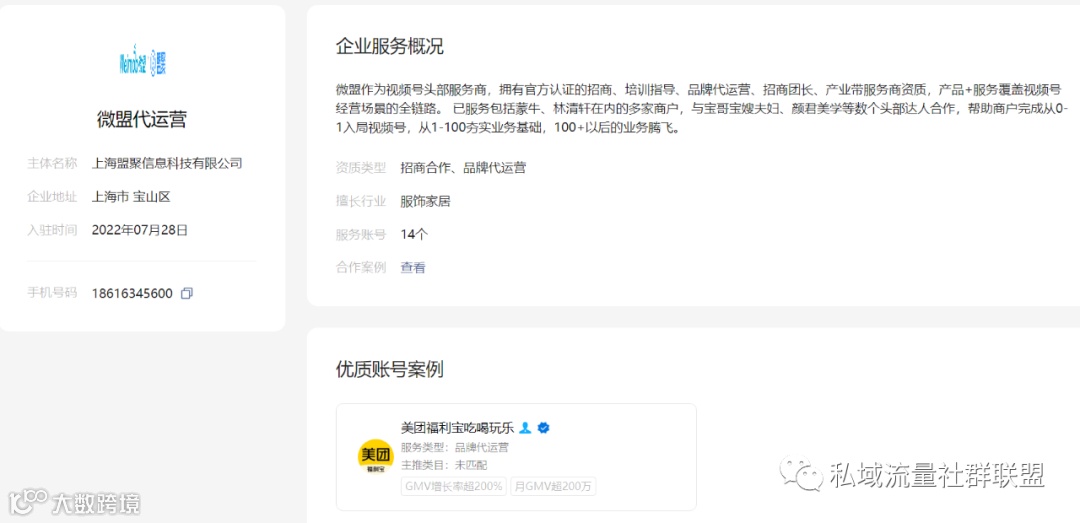1080x523 pixels.
Task: Click the address 上海市 宝山区
Action: tap(131, 197)
